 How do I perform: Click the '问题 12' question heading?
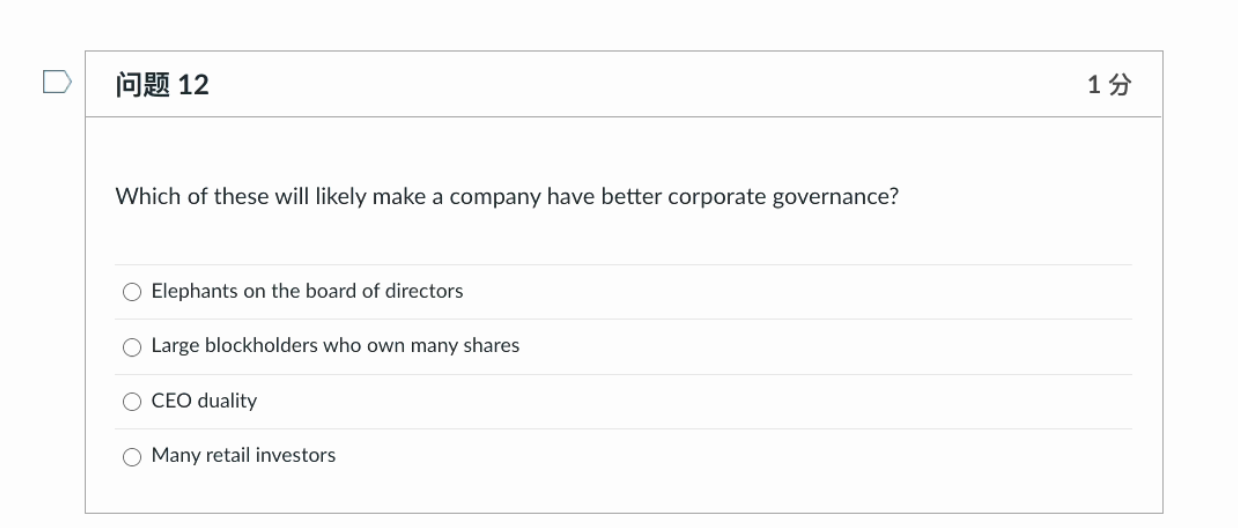pos(162,85)
